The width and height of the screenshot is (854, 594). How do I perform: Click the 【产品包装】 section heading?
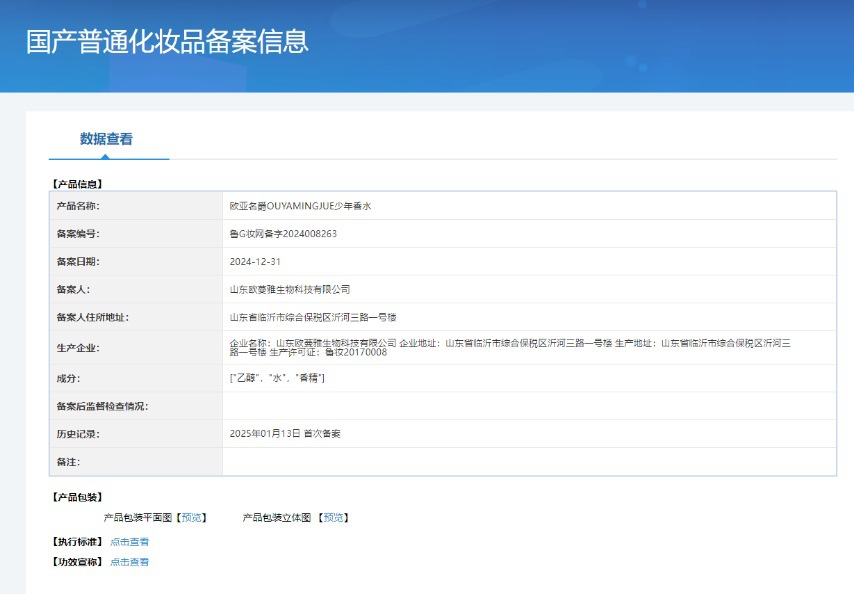click(77, 497)
